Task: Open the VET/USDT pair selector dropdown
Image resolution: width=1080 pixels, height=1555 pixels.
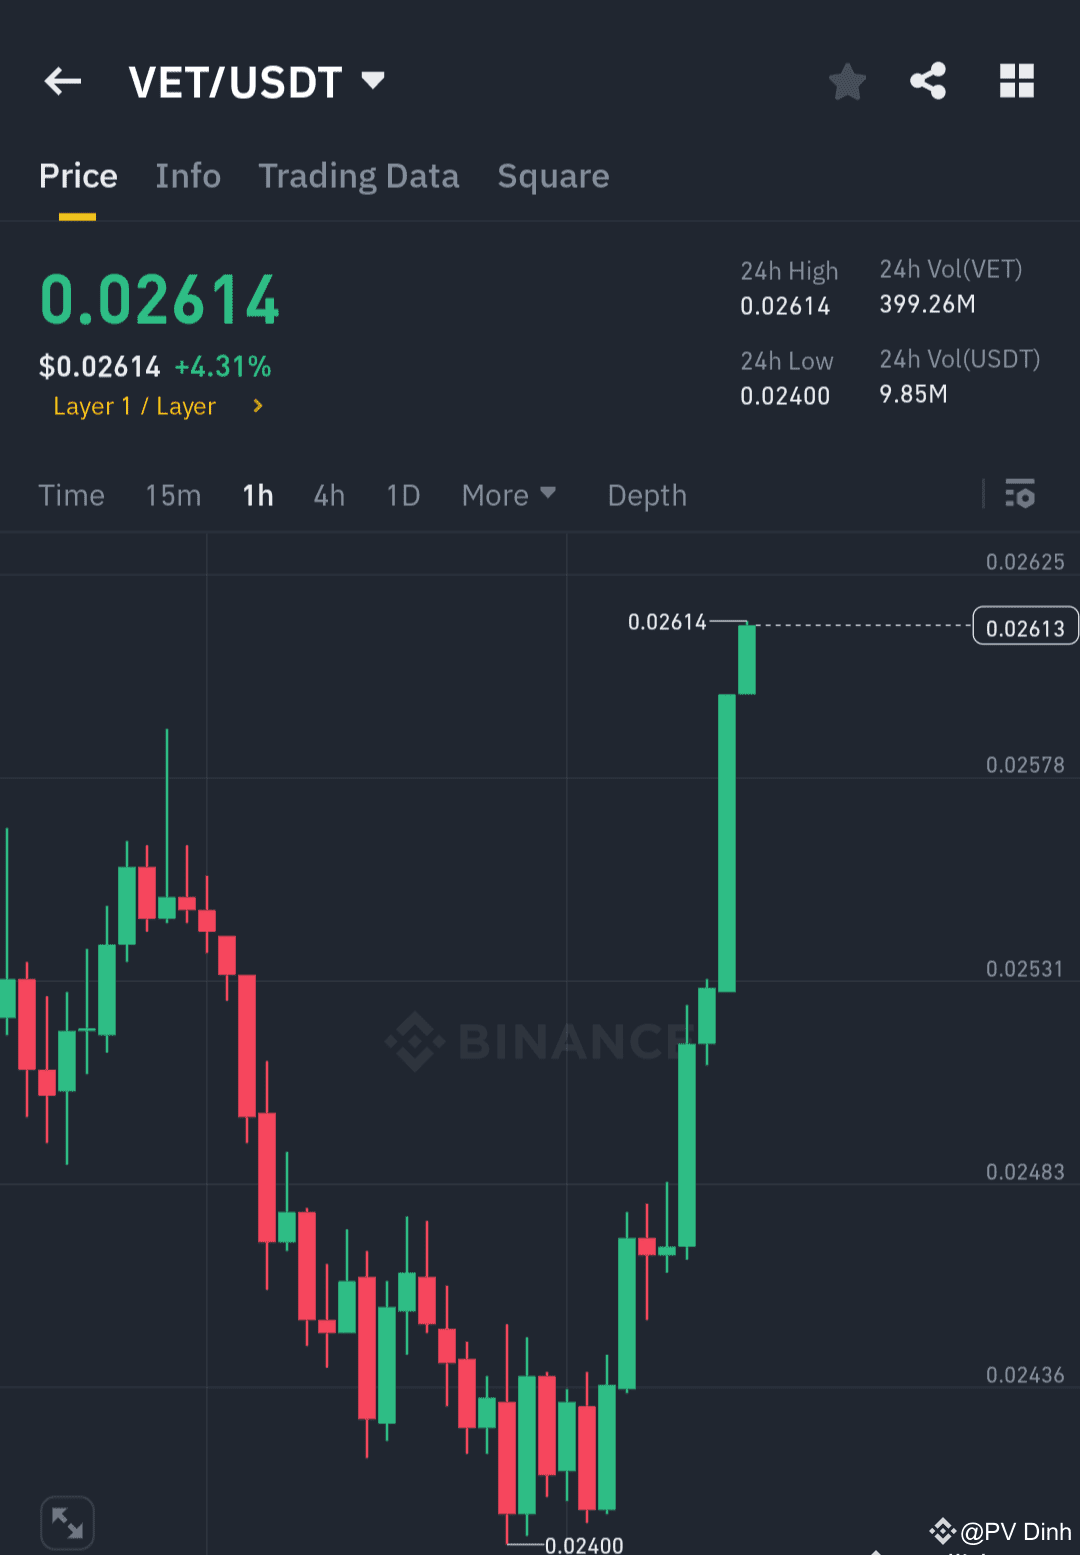Action: pyautogui.click(x=255, y=82)
